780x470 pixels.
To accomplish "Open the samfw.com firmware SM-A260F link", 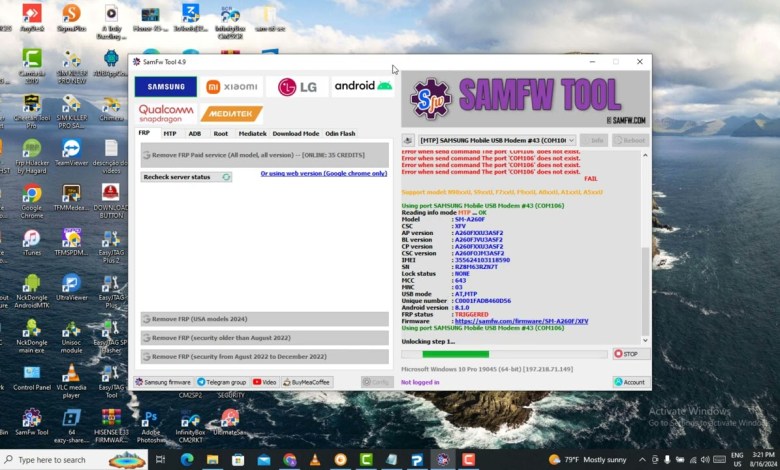I will pos(521,321).
